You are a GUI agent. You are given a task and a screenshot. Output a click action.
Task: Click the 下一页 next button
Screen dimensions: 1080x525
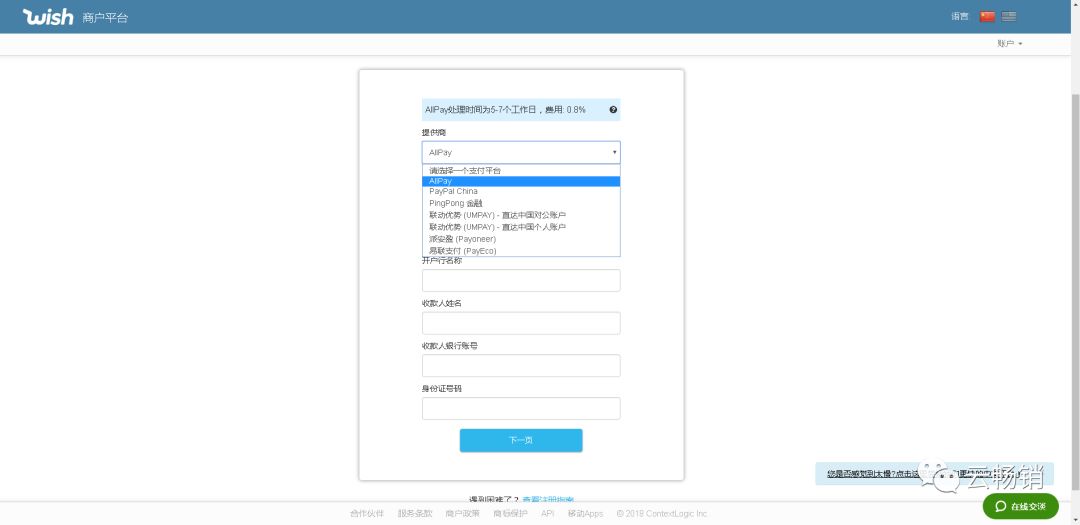[x=521, y=440]
